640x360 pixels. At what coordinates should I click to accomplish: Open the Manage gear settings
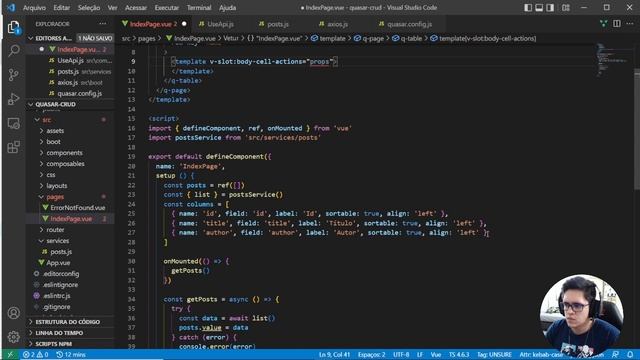point(13,337)
